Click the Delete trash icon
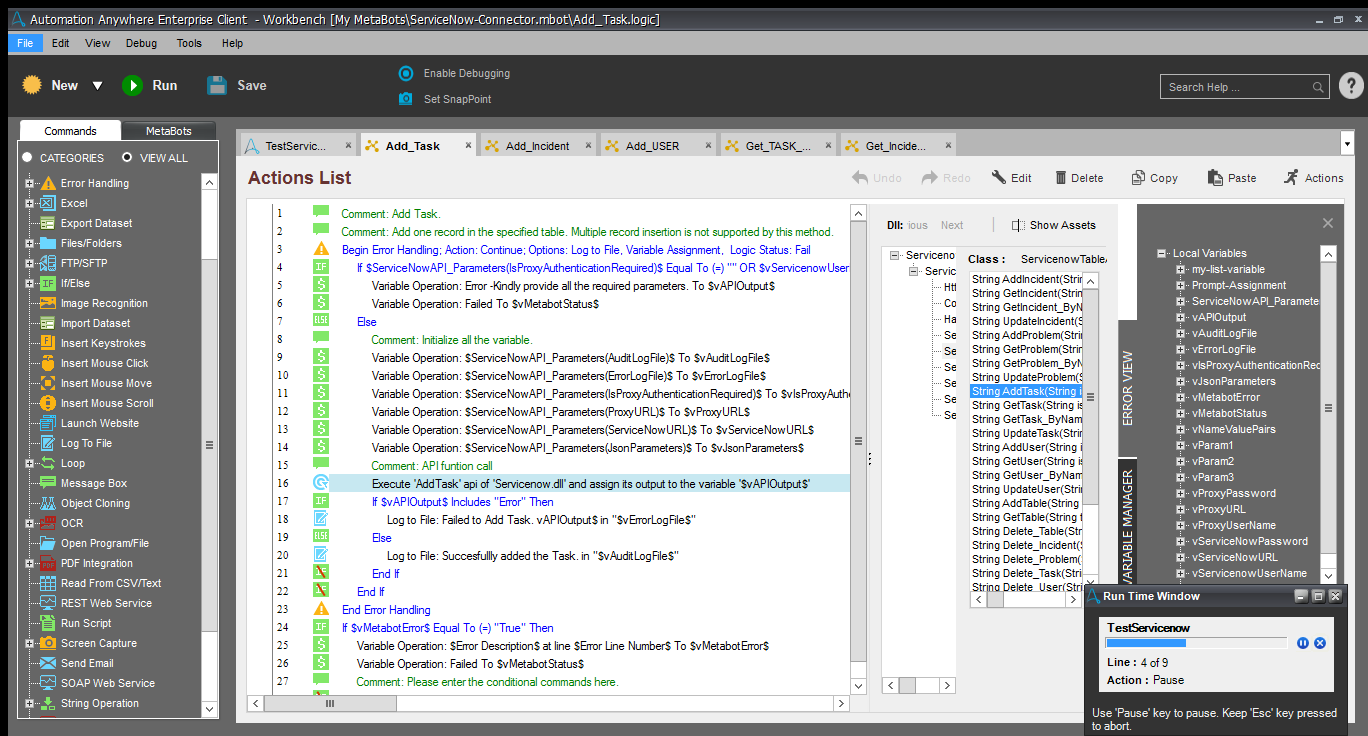Viewport: 1368px width, 736px height. click(1061, 178)
